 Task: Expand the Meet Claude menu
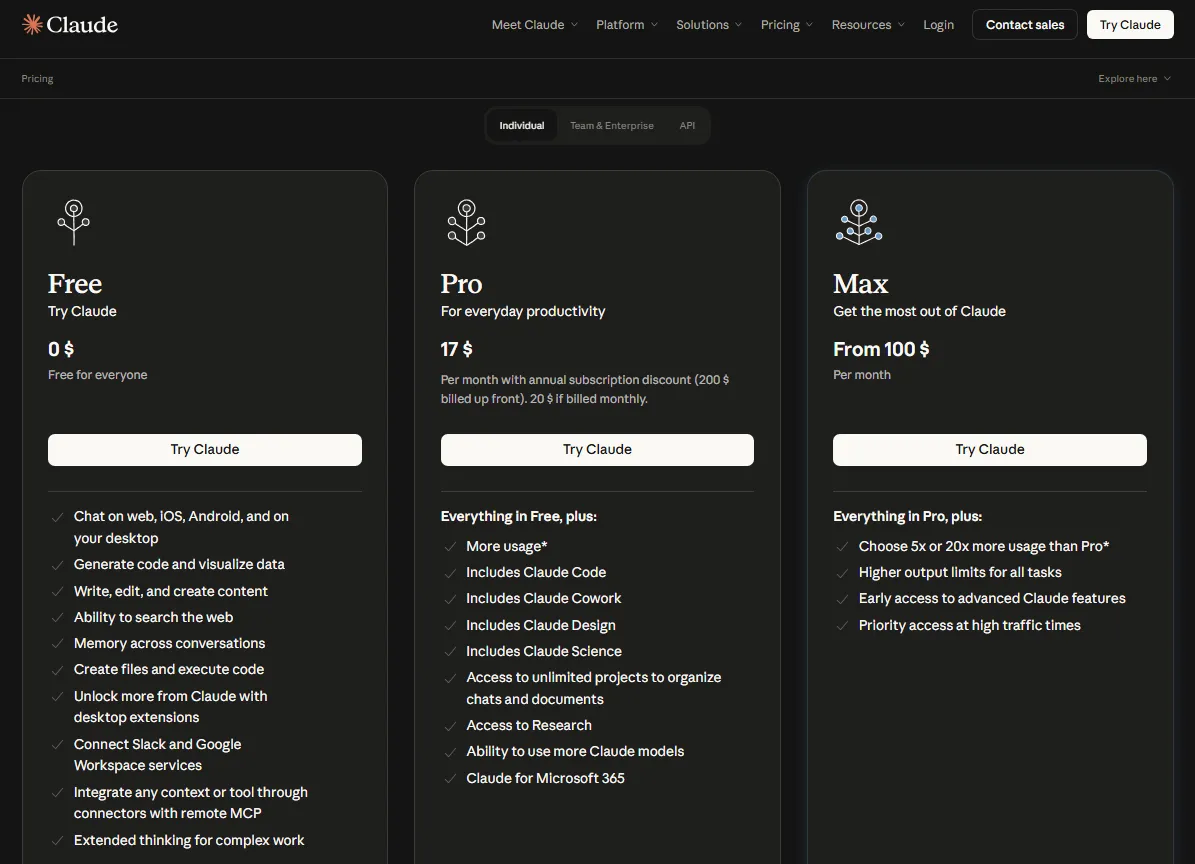click(534, 24)
